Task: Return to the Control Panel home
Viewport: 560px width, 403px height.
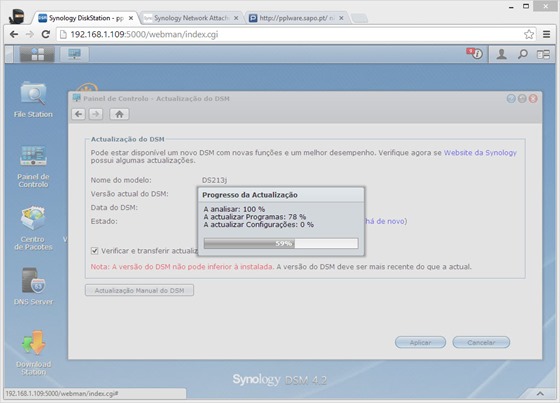Action: (119, 114)
